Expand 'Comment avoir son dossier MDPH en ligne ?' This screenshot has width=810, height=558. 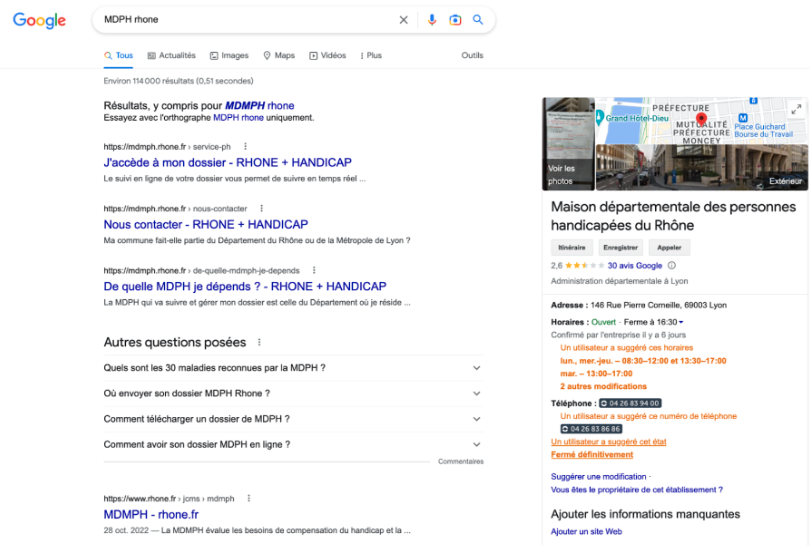pyautogui.click(x=293, y=444)
